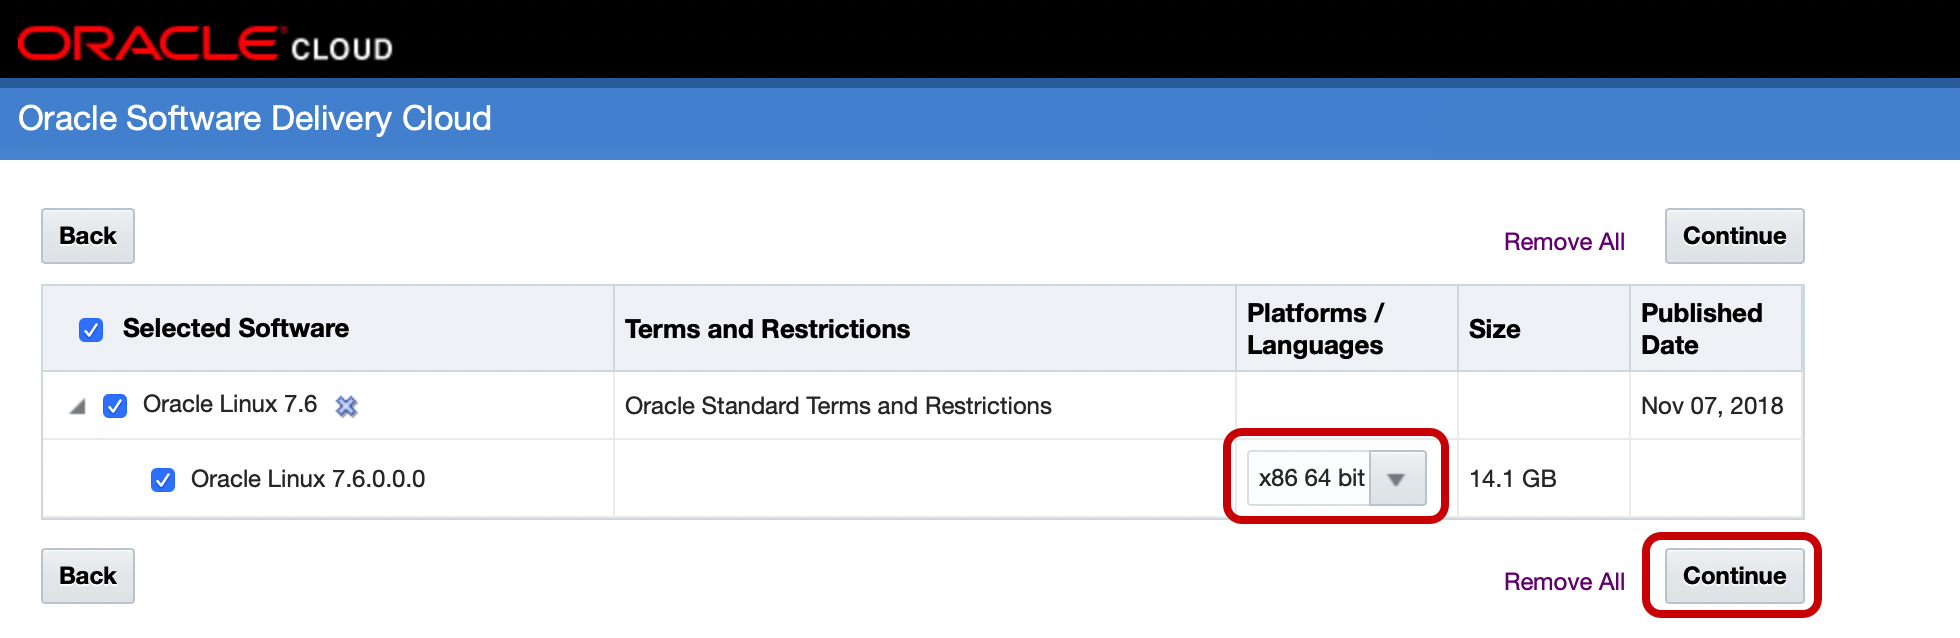
Task: Open Oracle Standard Terms and Restrictions
Action: point(838,406)
